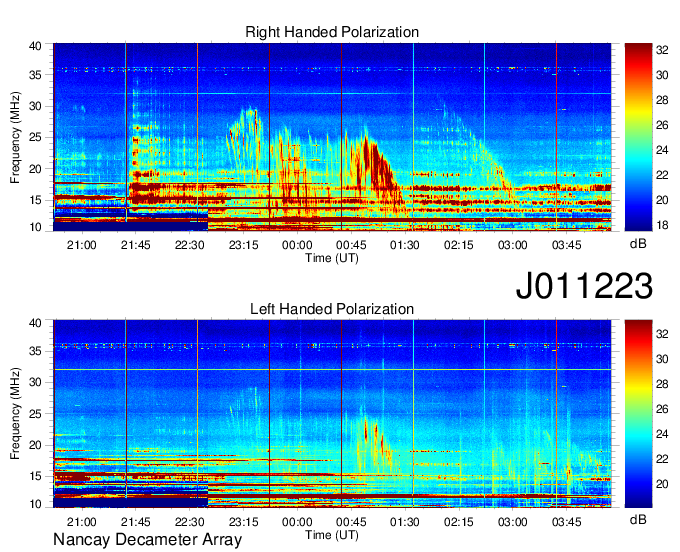Click the 32 dB tick on Right Handed colorbar
Screen dimensions: 680x552
pos(662,50)
